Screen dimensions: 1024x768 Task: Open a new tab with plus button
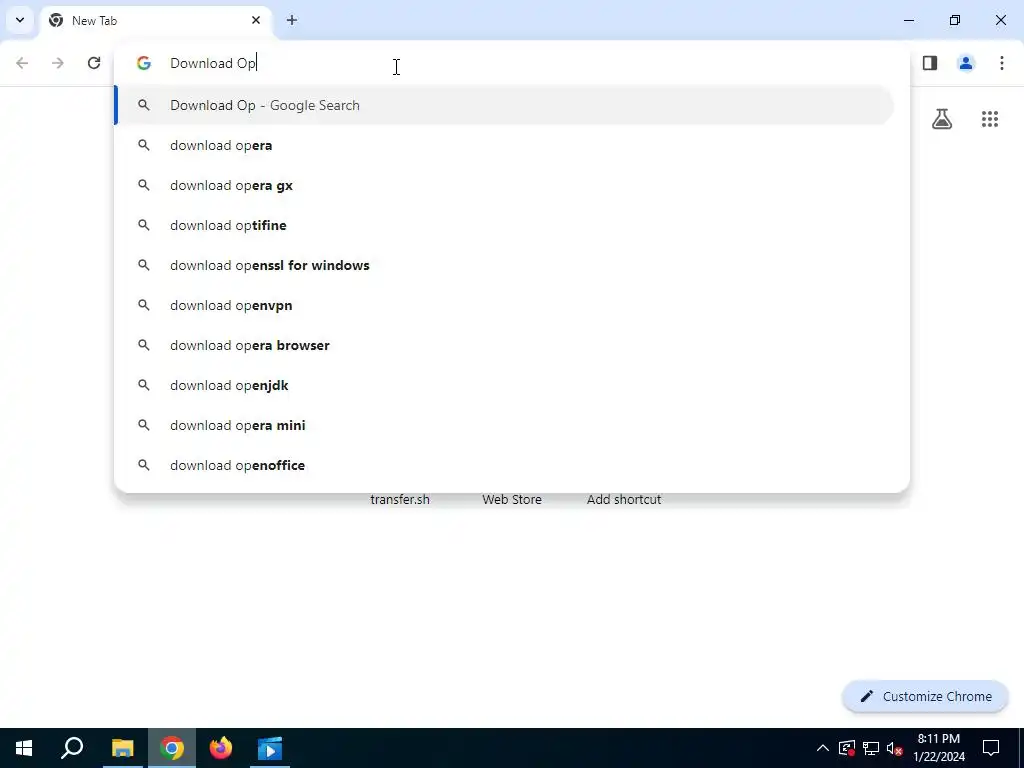(x=292, y=20)
